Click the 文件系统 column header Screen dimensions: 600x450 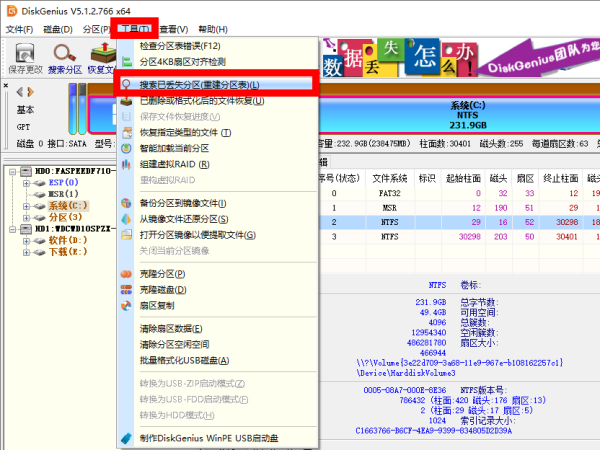(387, 178)
